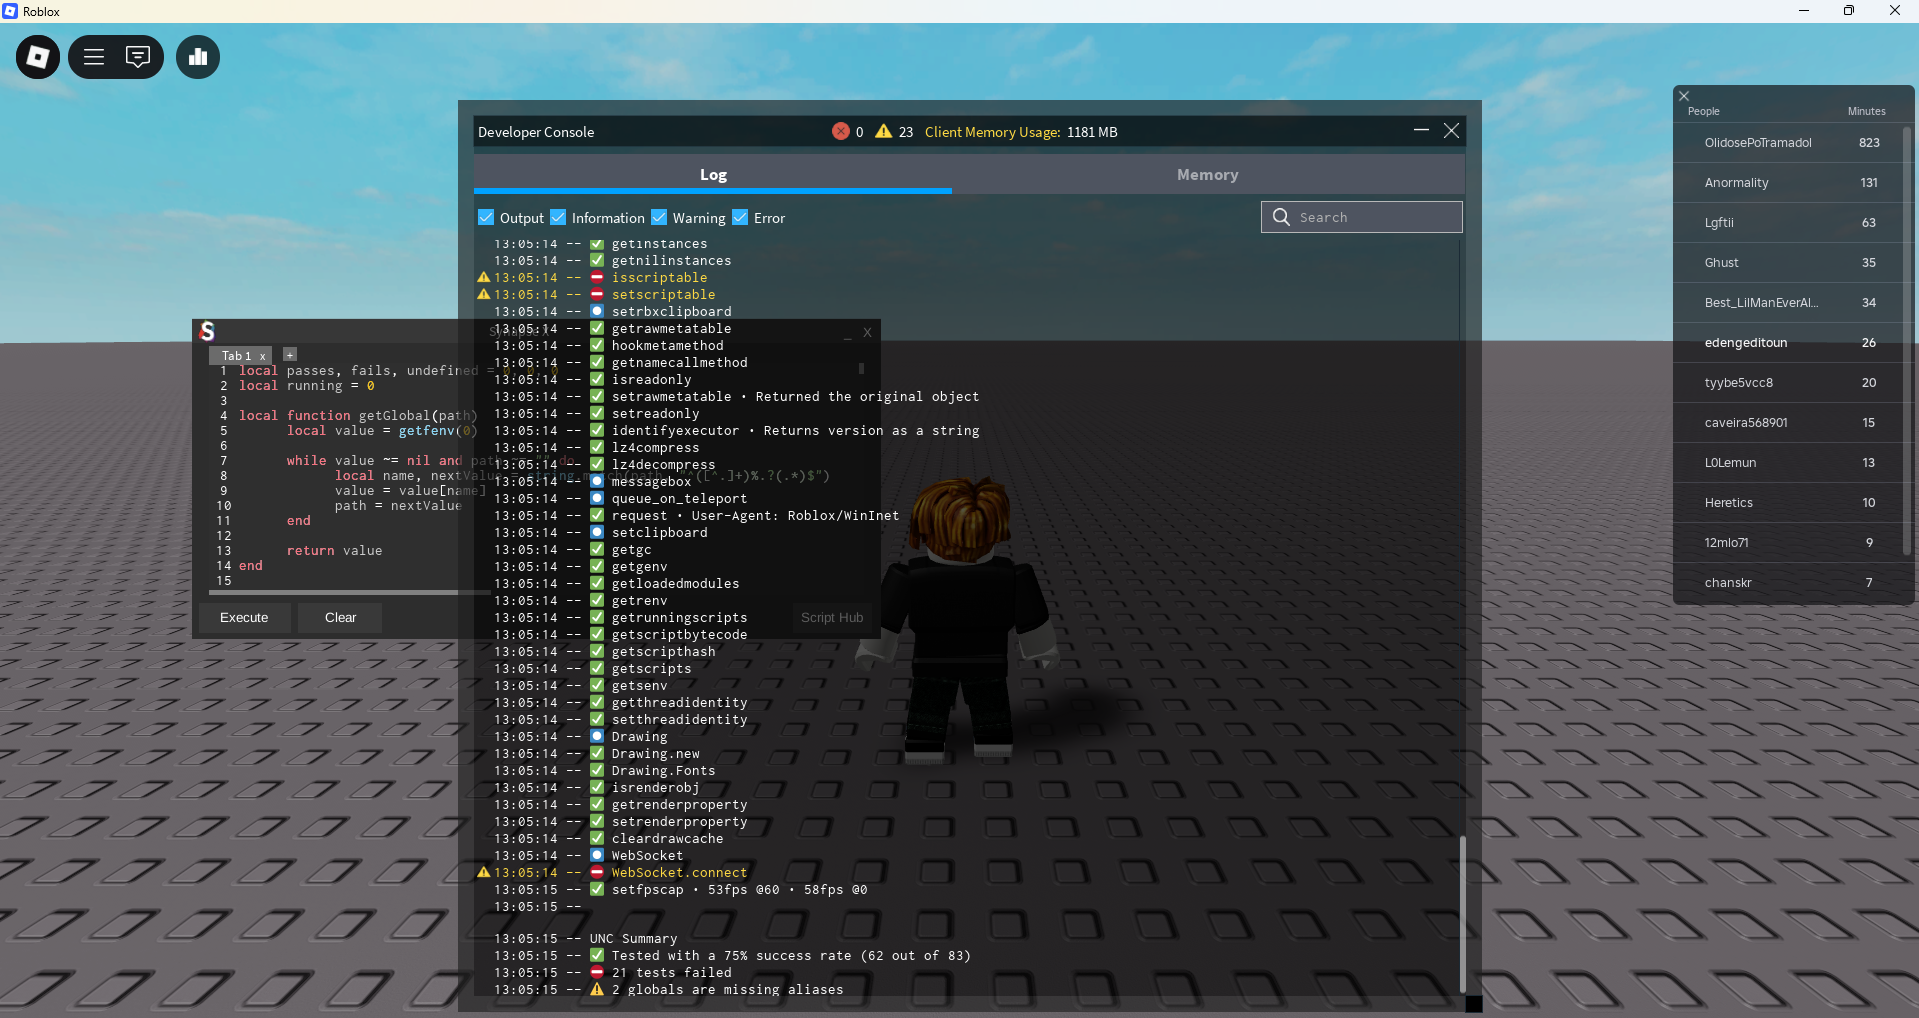Click red fail icon beside 21 tests failed
This screenshot has height=1018, width=1919.
597,972
